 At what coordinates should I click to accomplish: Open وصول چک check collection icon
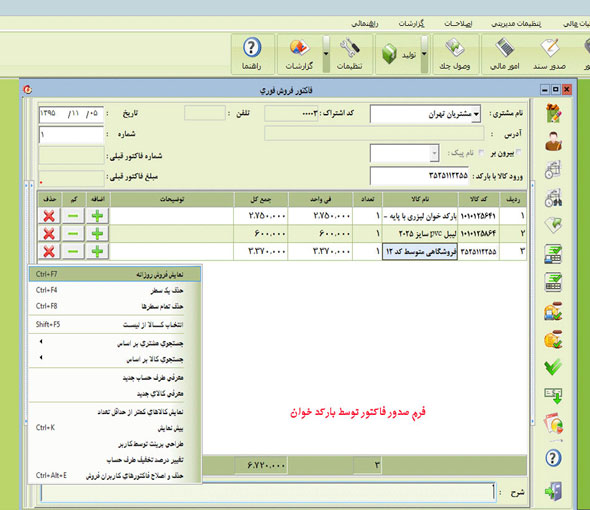click(x=455, y=54)
